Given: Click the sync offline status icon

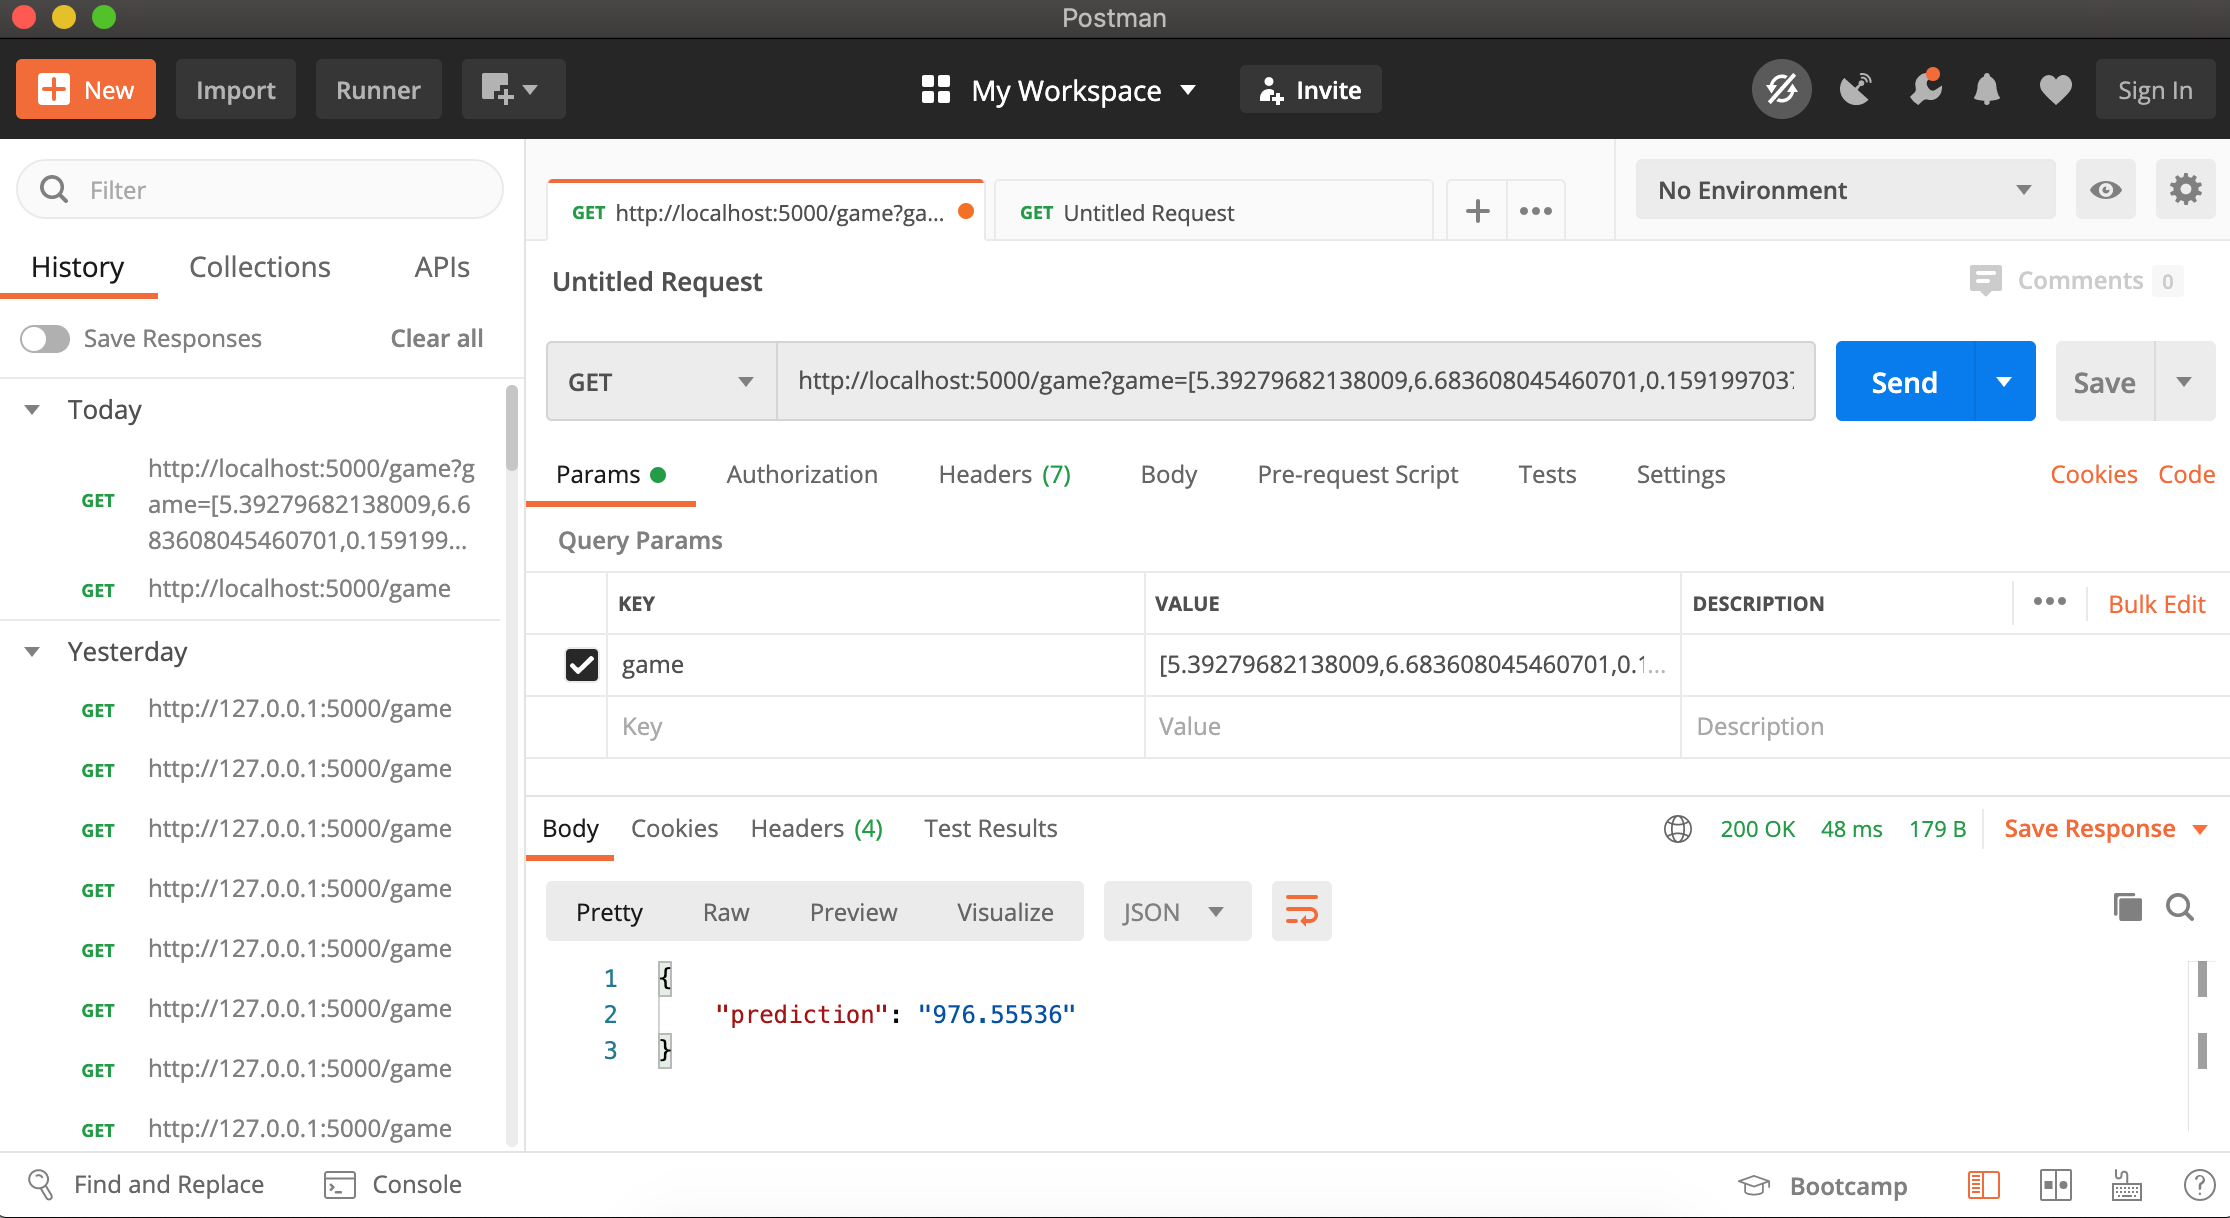Looking at the screenshot, I should pyautogui.click(x=1781, y=90).
